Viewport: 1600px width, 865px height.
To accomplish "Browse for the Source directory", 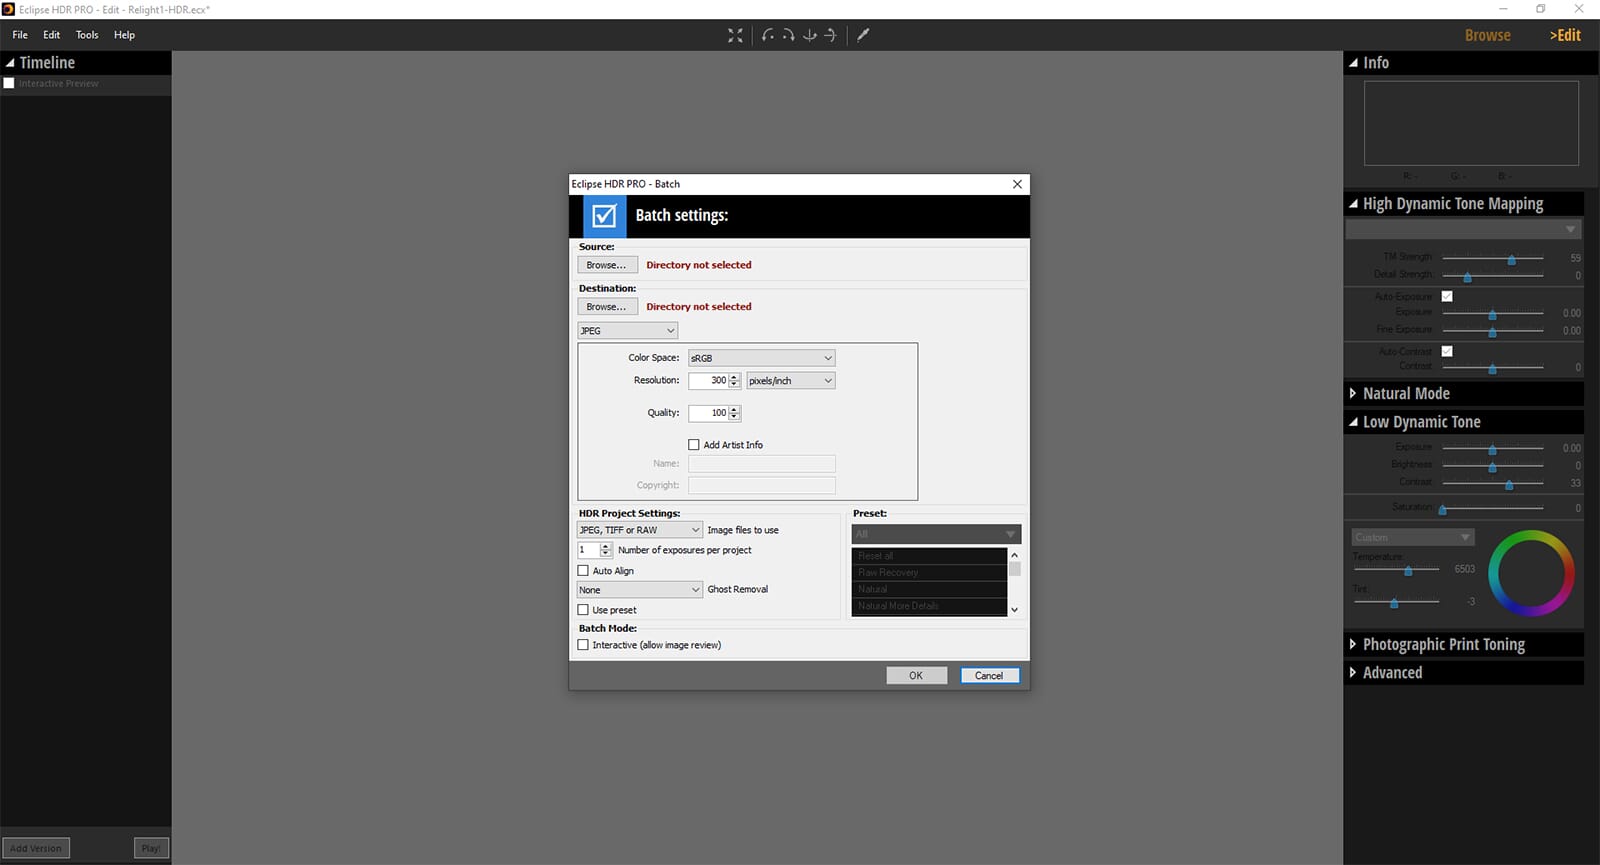I will 607,265.
